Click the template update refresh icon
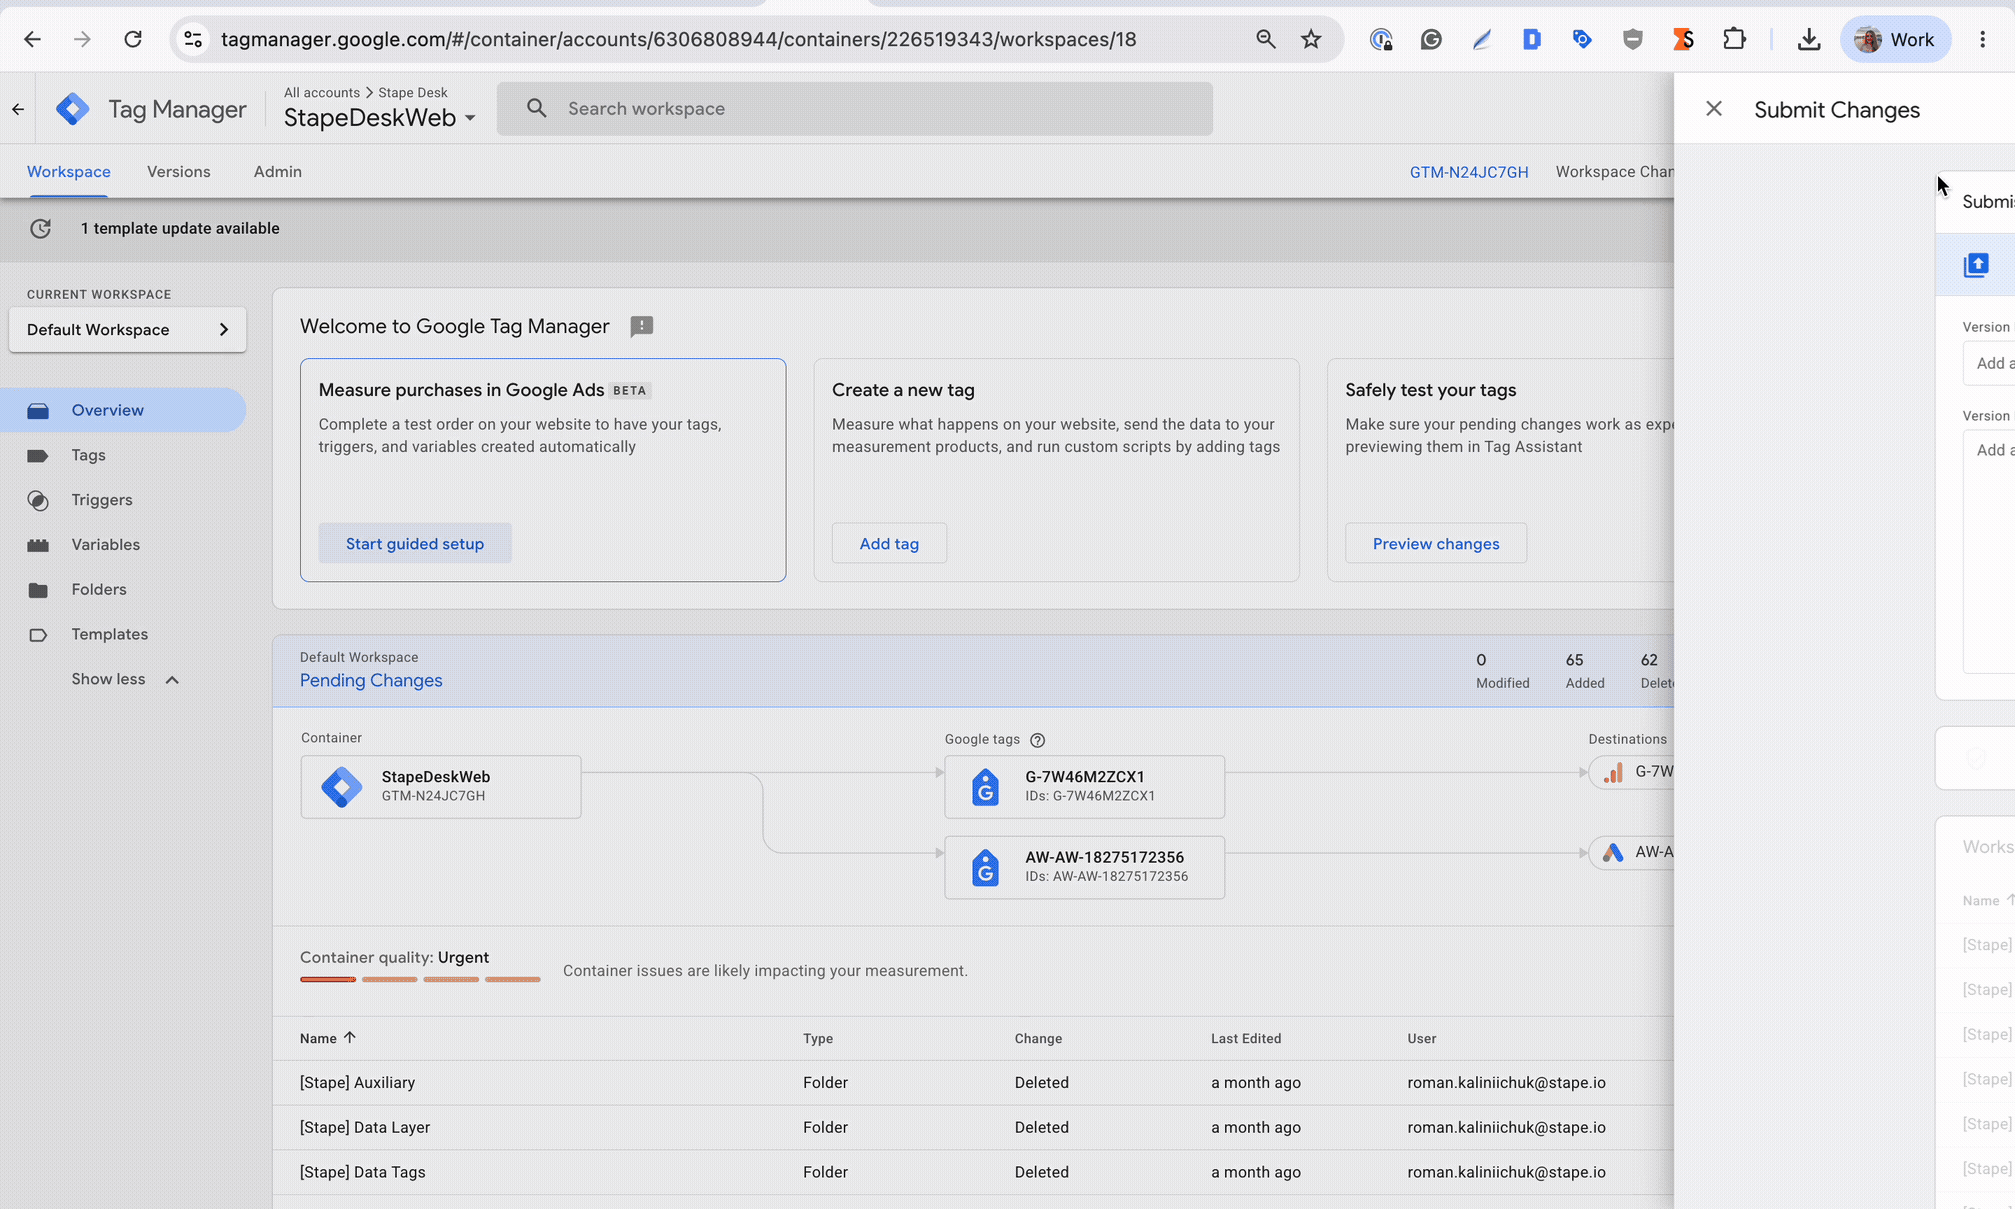Viewport: 2015px width, 1209px height. (x=40, y=228)
